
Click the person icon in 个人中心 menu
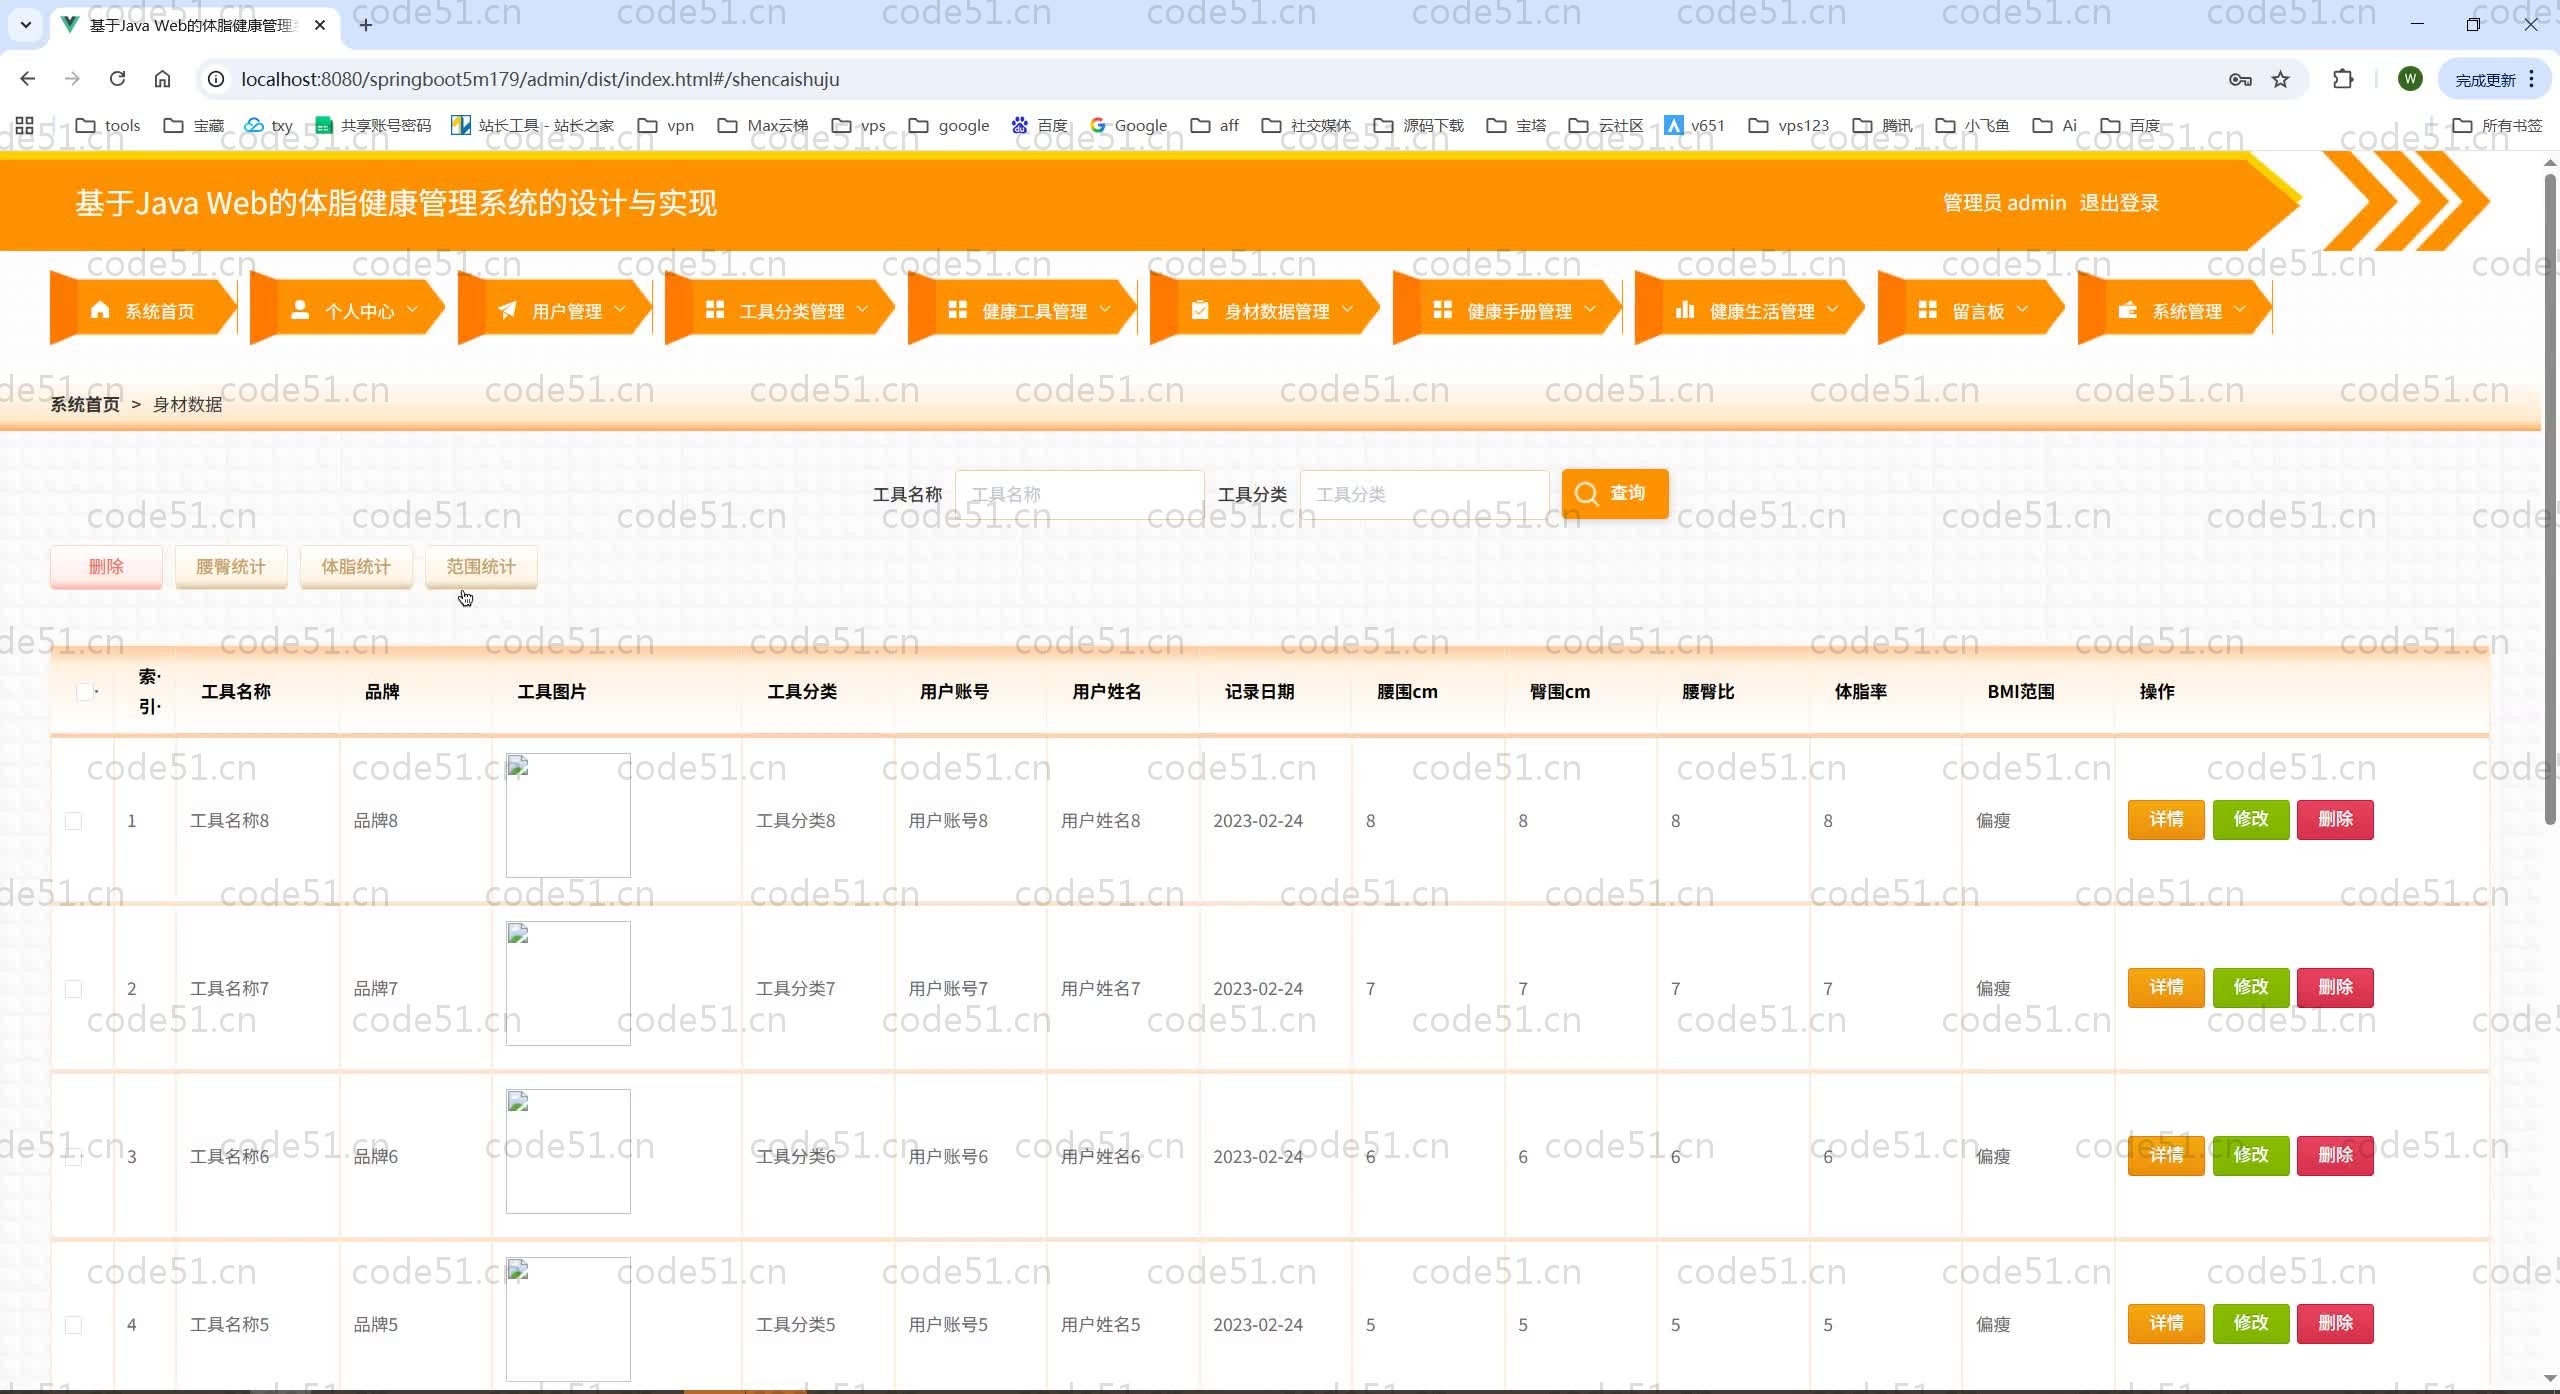300,310
